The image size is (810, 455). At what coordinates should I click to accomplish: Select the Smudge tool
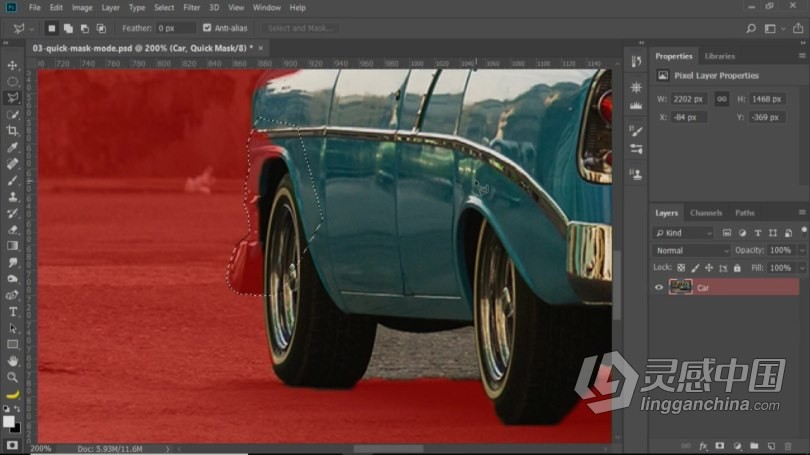coord(12,262)
